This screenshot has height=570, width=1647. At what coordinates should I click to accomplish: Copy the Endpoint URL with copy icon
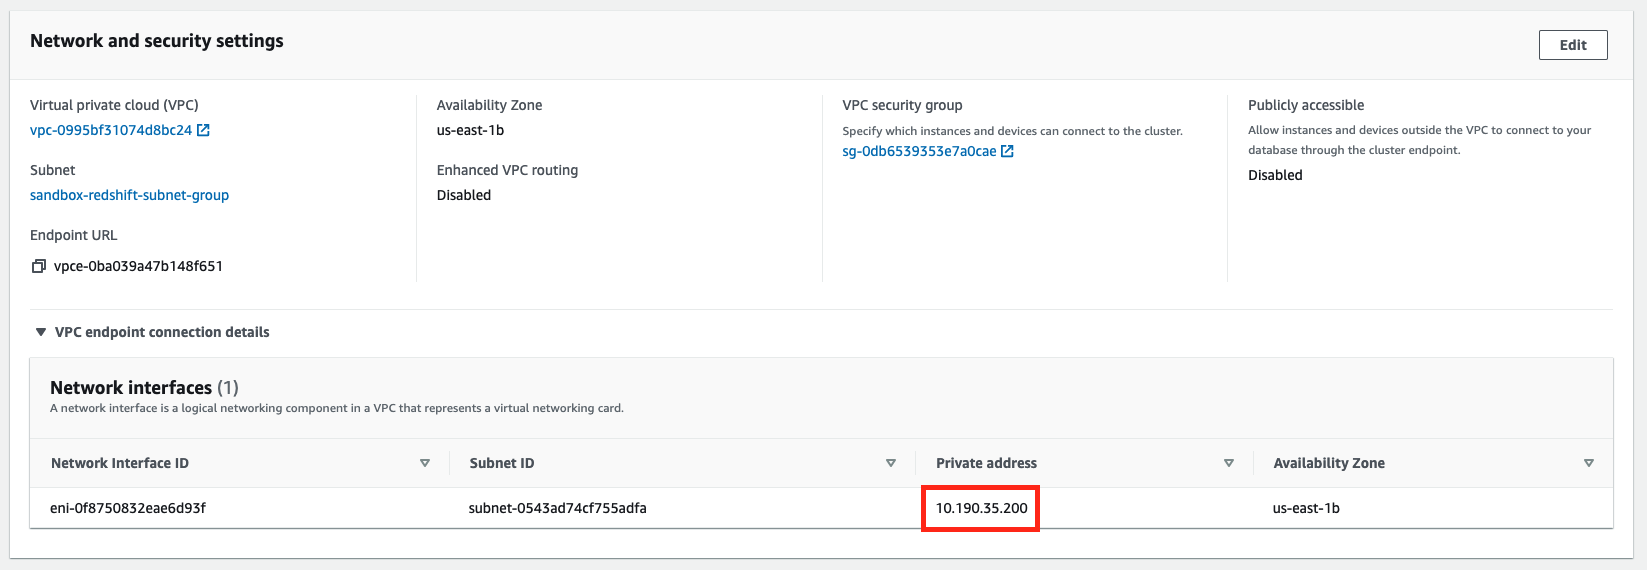[x=39, y=266]
